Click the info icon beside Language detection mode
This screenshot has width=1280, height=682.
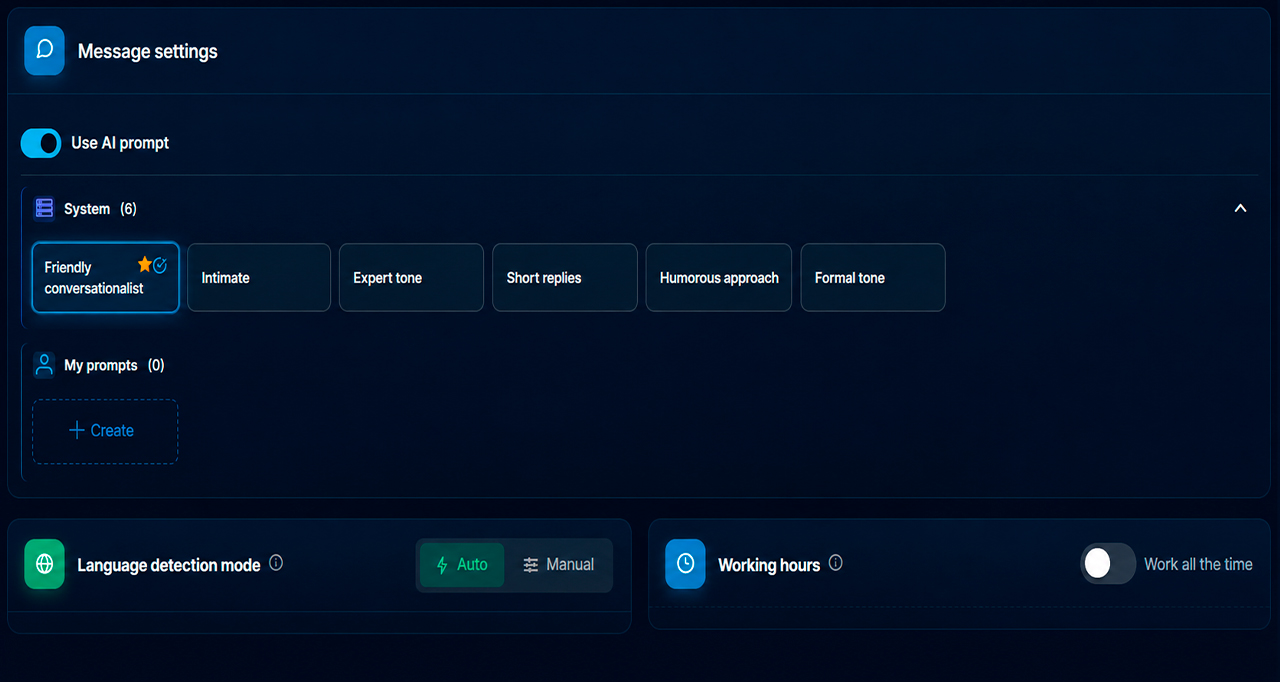point(276,563)
